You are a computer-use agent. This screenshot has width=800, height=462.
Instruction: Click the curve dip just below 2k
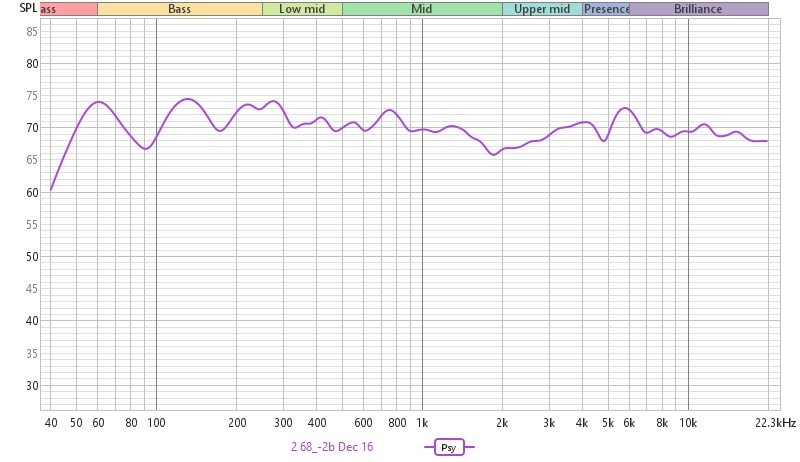pyautogui.click(x=494, y=154)
